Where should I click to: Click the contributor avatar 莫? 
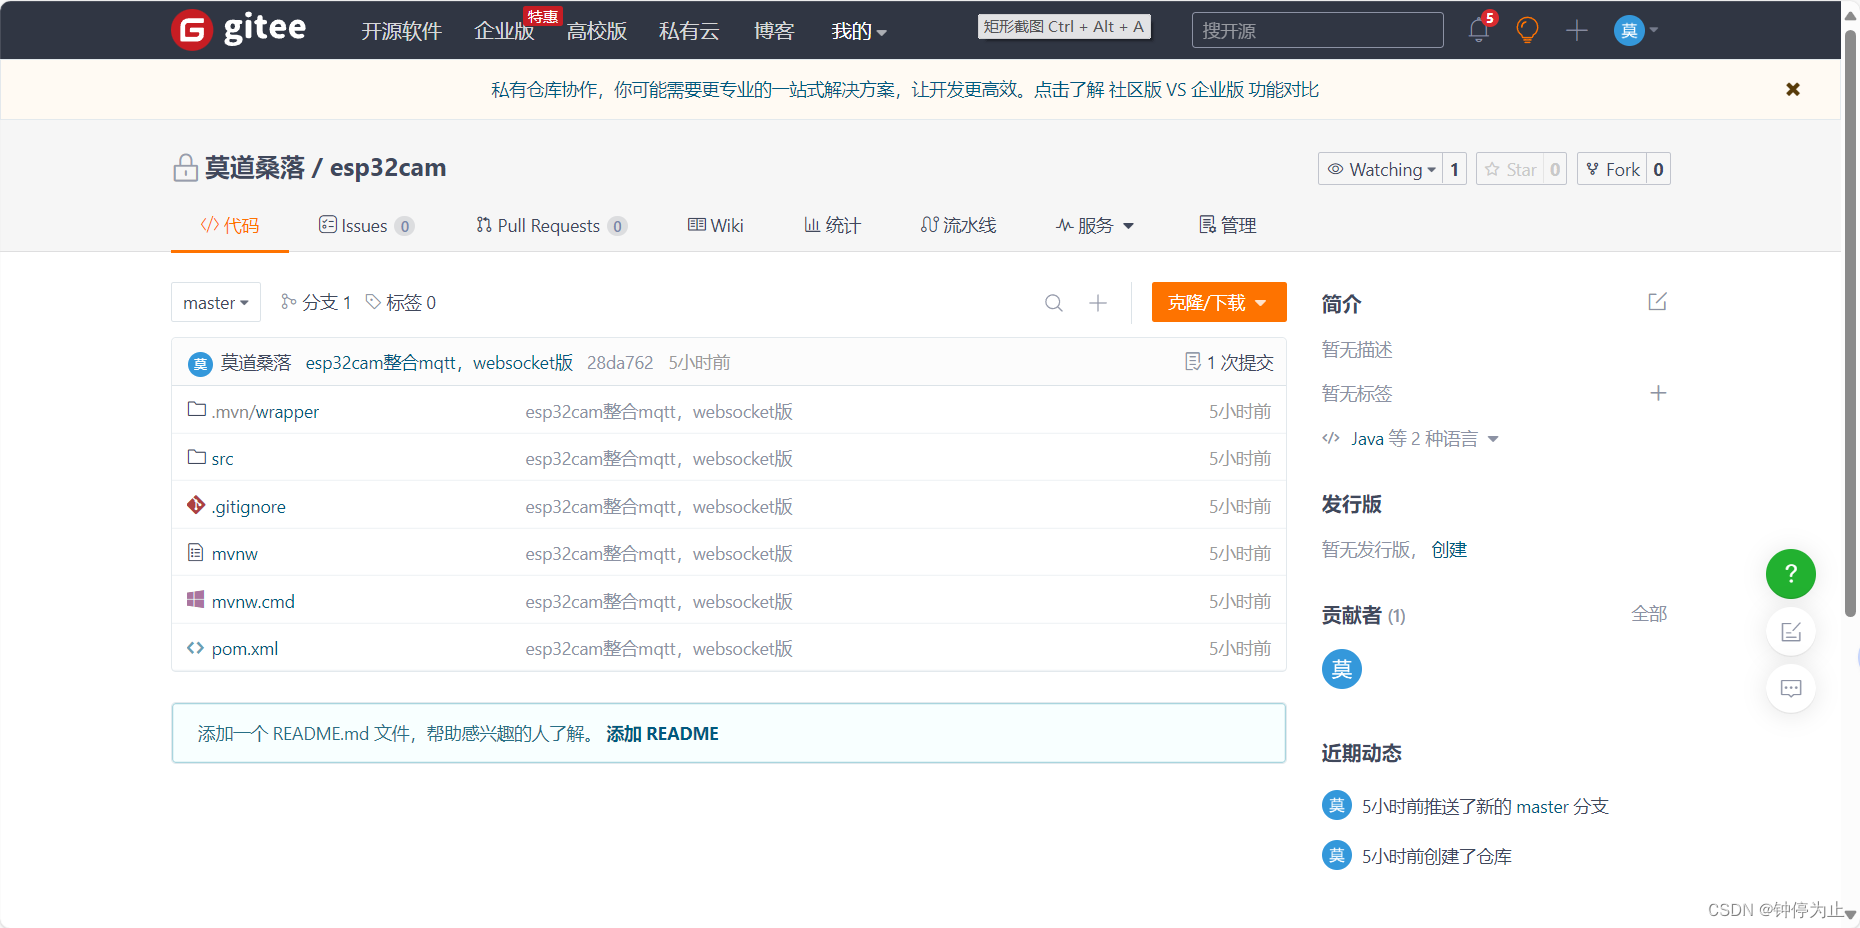1342,669
